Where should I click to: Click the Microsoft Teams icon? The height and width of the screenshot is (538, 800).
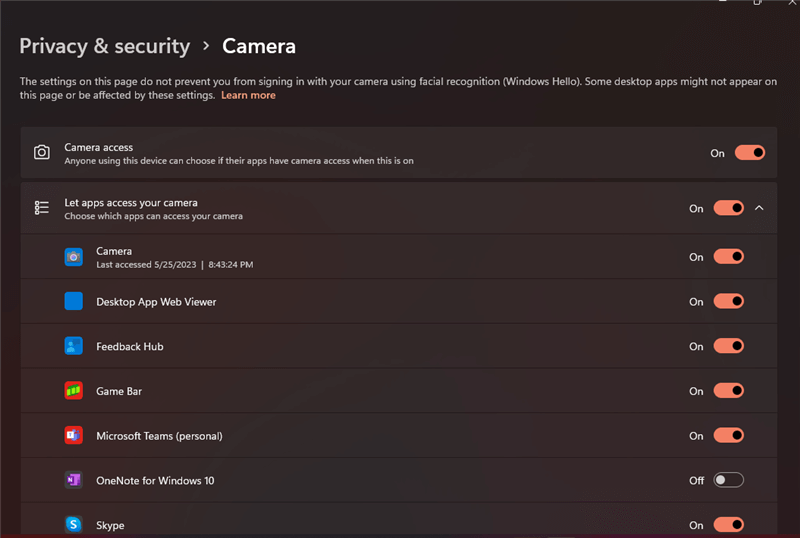point(74,436)
